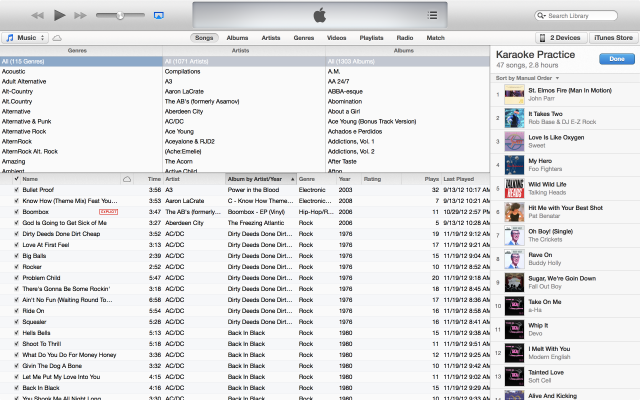This screenshot has height=400, width=640.
Task: Adjust the volume slider
Action: pos(120,16)
